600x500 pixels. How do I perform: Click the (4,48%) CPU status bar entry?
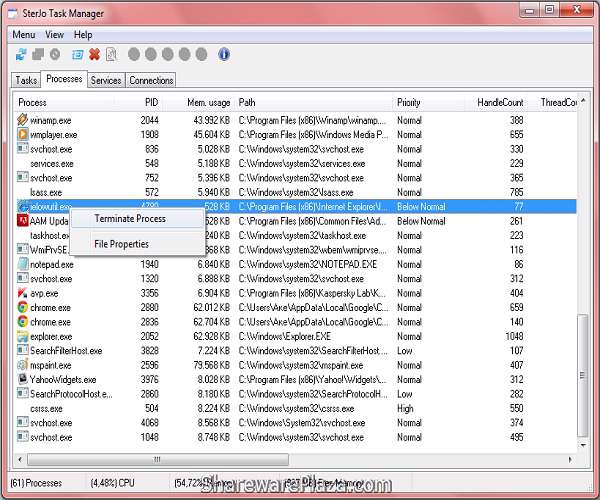point(112,483)
